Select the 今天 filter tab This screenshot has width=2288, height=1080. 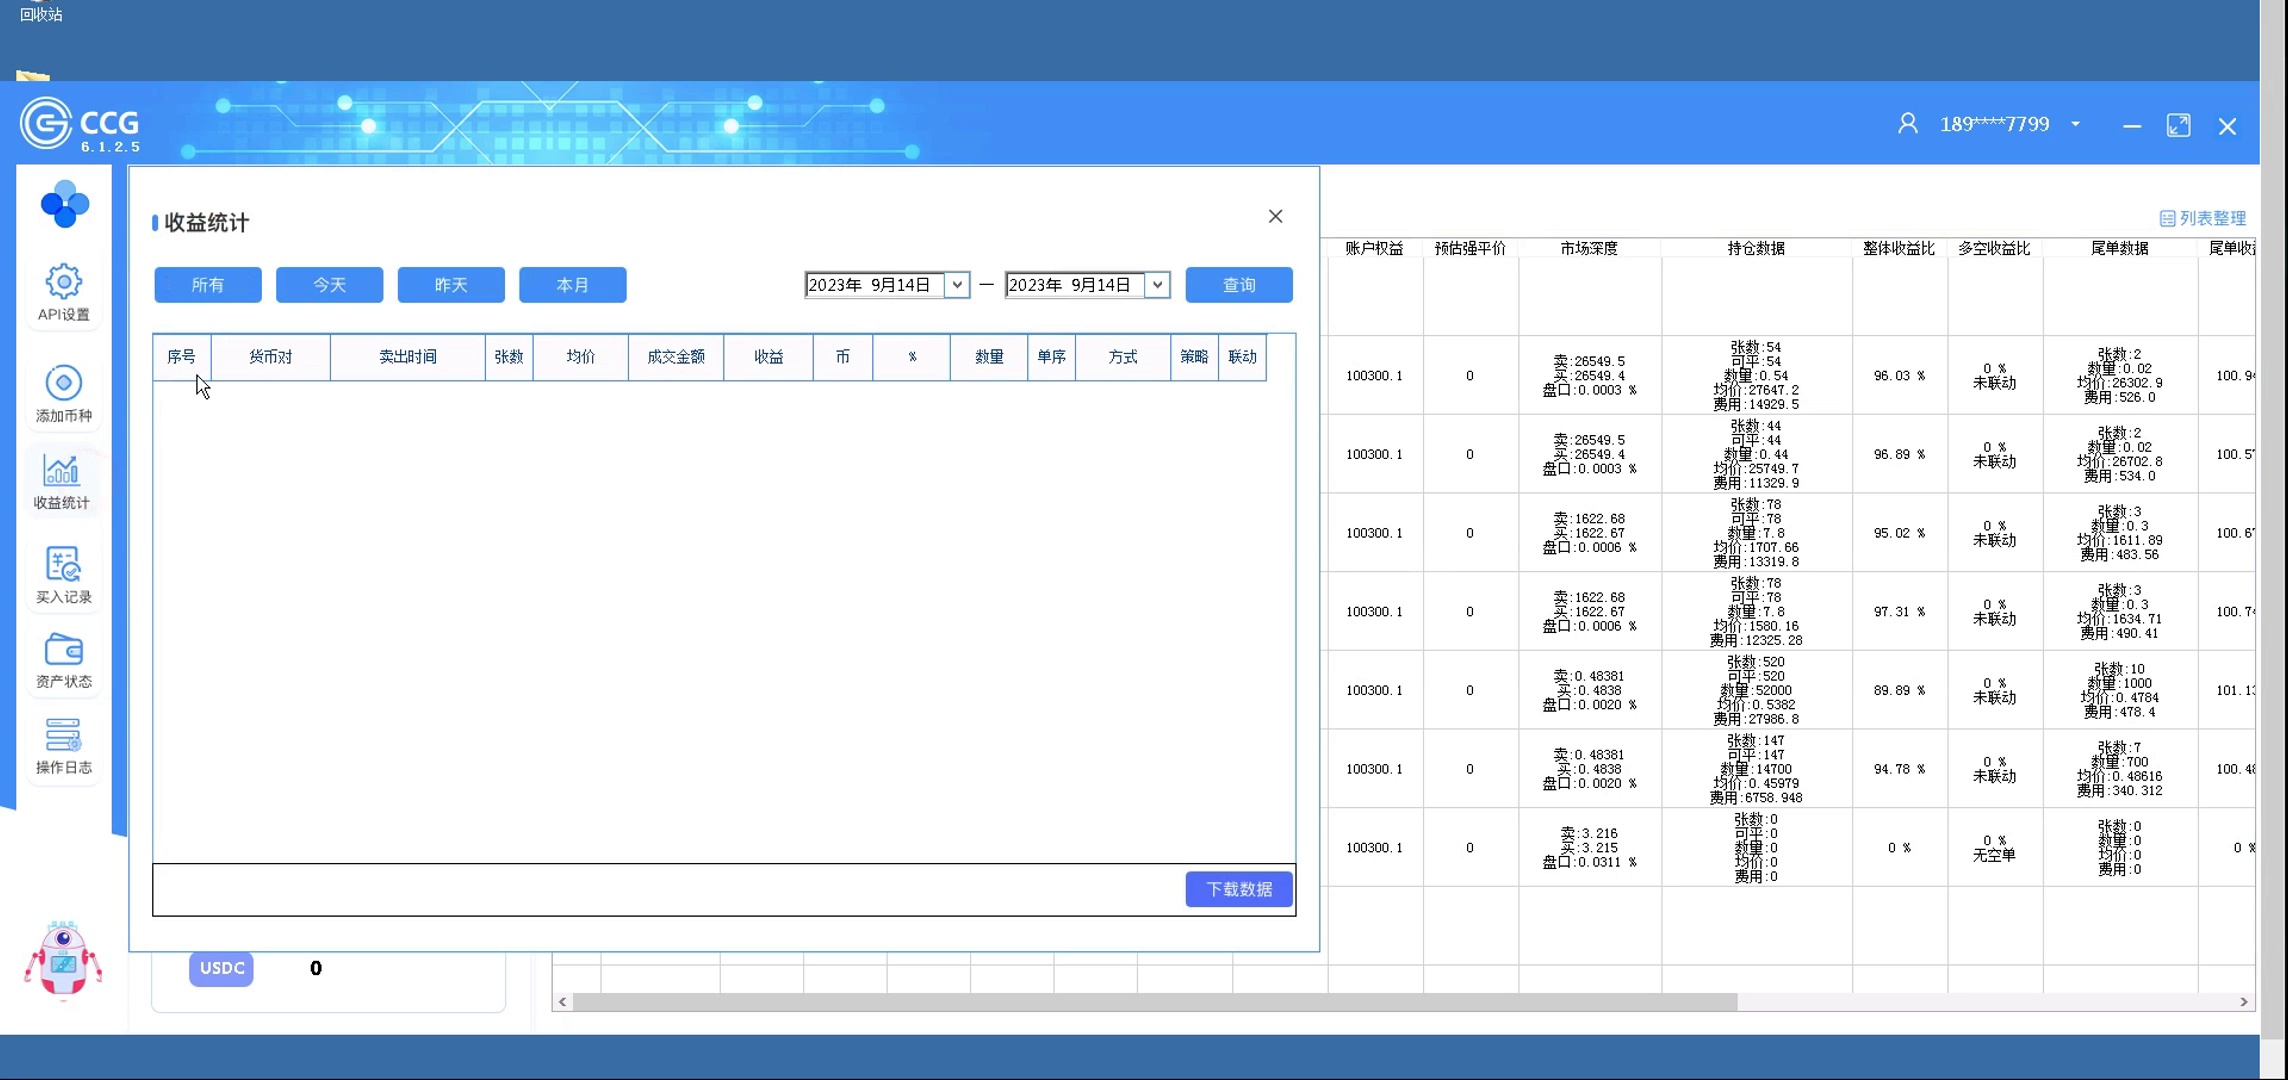(x=329, y=285)
